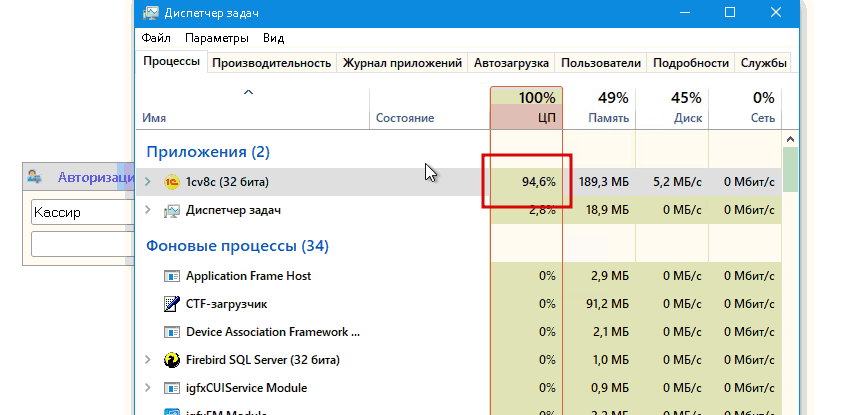The height and width of the screenshot is (415, 846).
Task: Select Device Association Framework row name
Action: click(x=273, y=332)
